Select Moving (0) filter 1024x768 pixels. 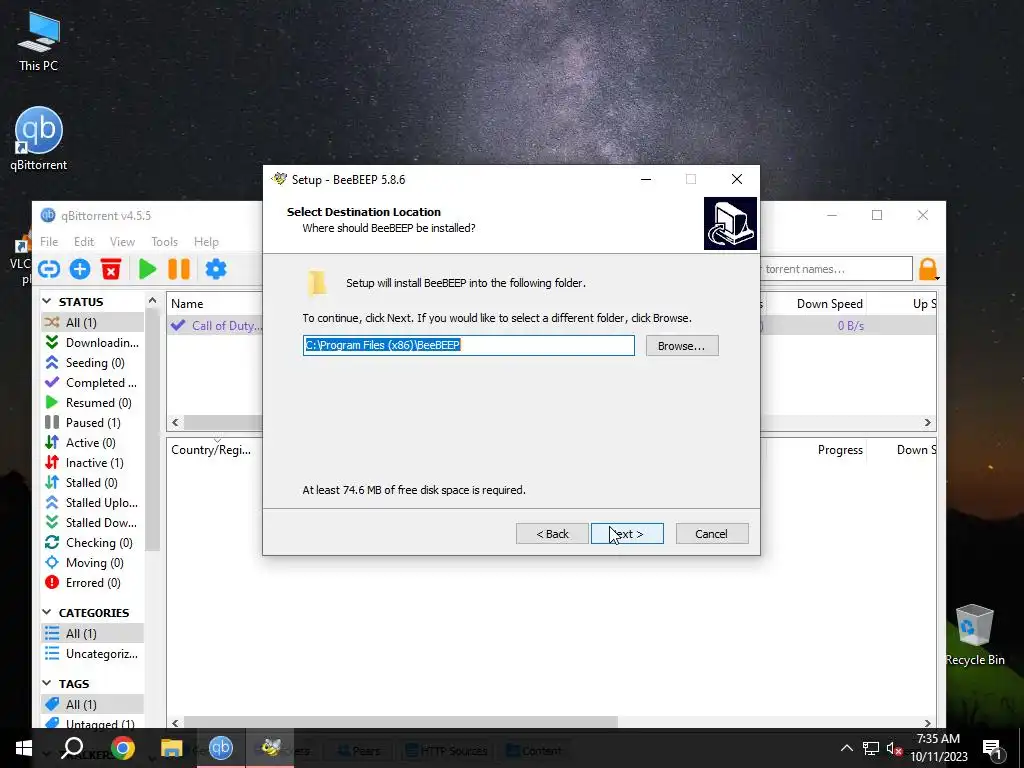click(92, 563)
